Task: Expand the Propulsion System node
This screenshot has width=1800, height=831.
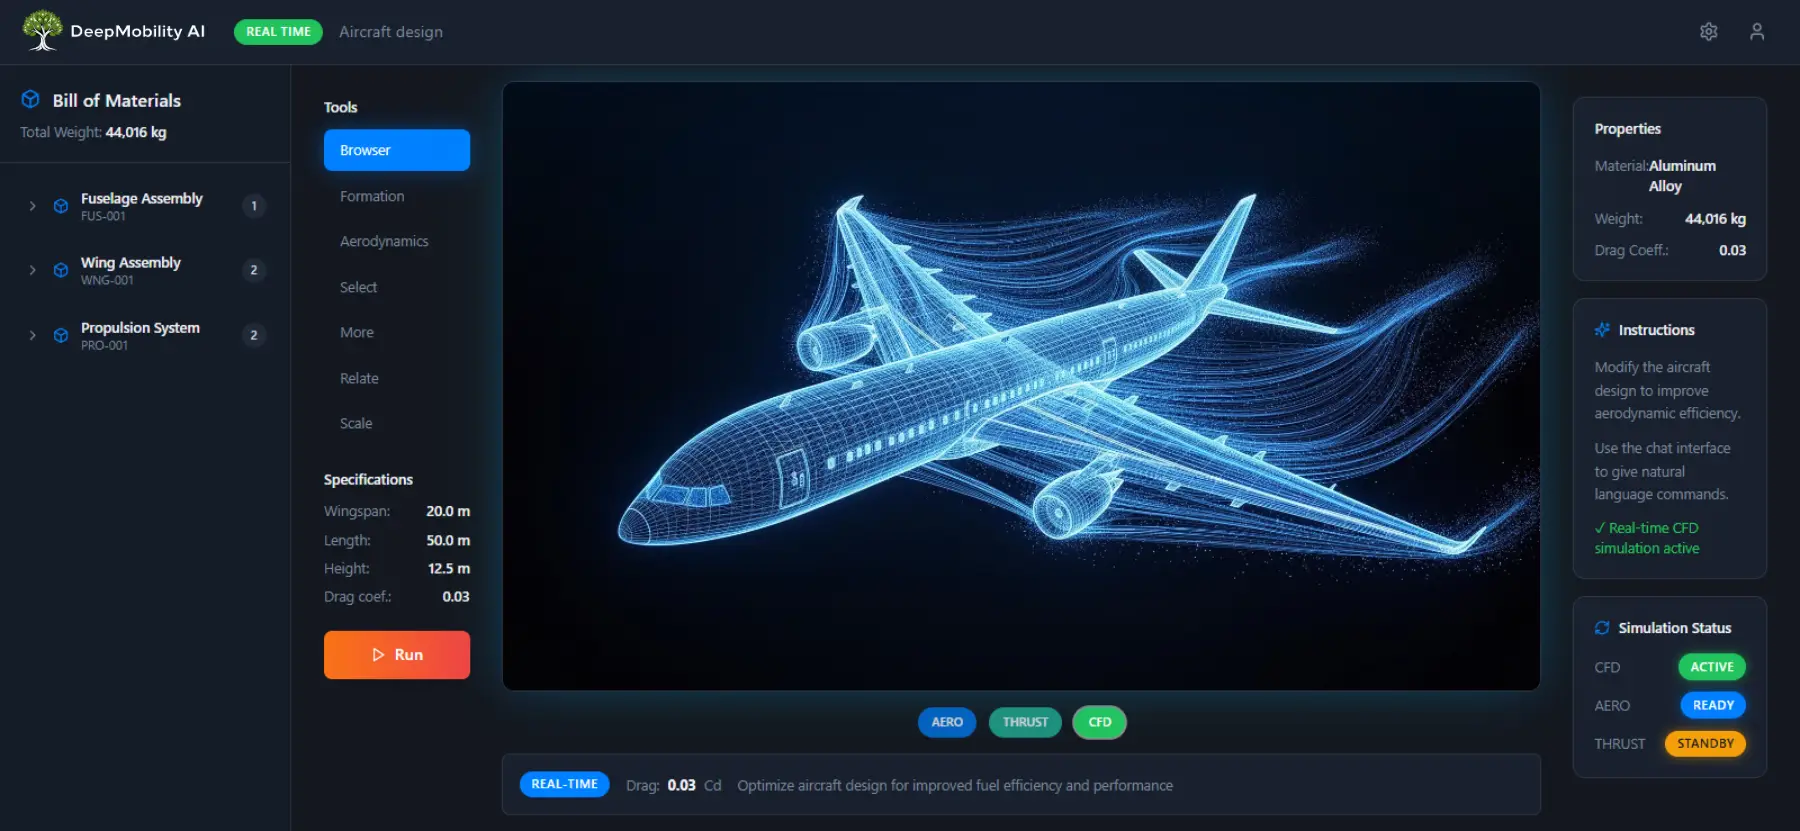Action: point(32,335)
